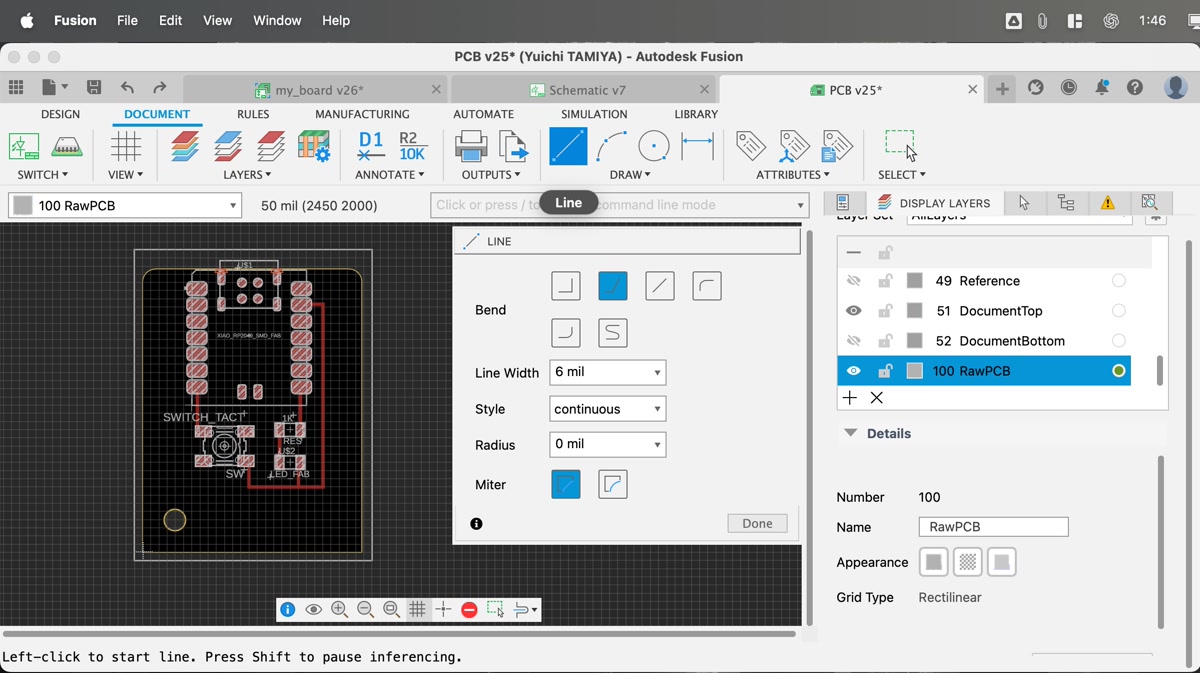Click the Switch to Schematic icon
This screenshot has width=1200, height=673.
coord(24,147)
